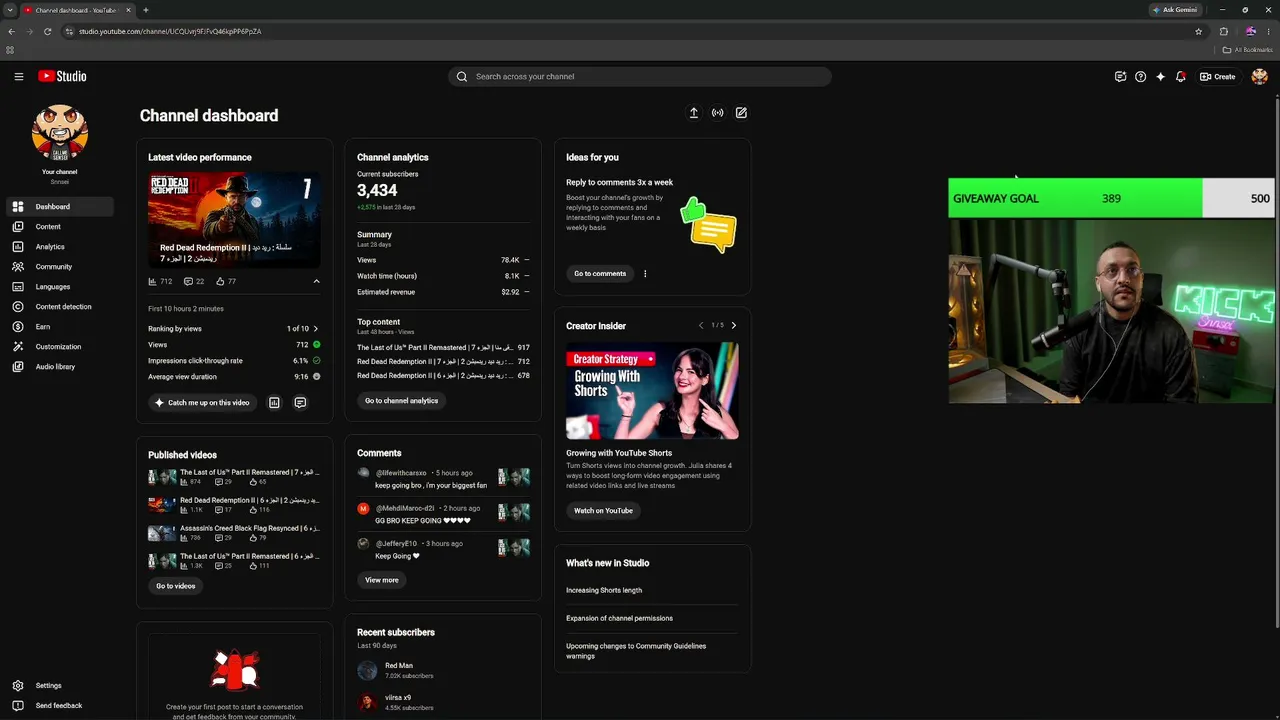Viewport: 1280px width, 720px height.
Task: Click Go to videos button
Action: (176, 586)
